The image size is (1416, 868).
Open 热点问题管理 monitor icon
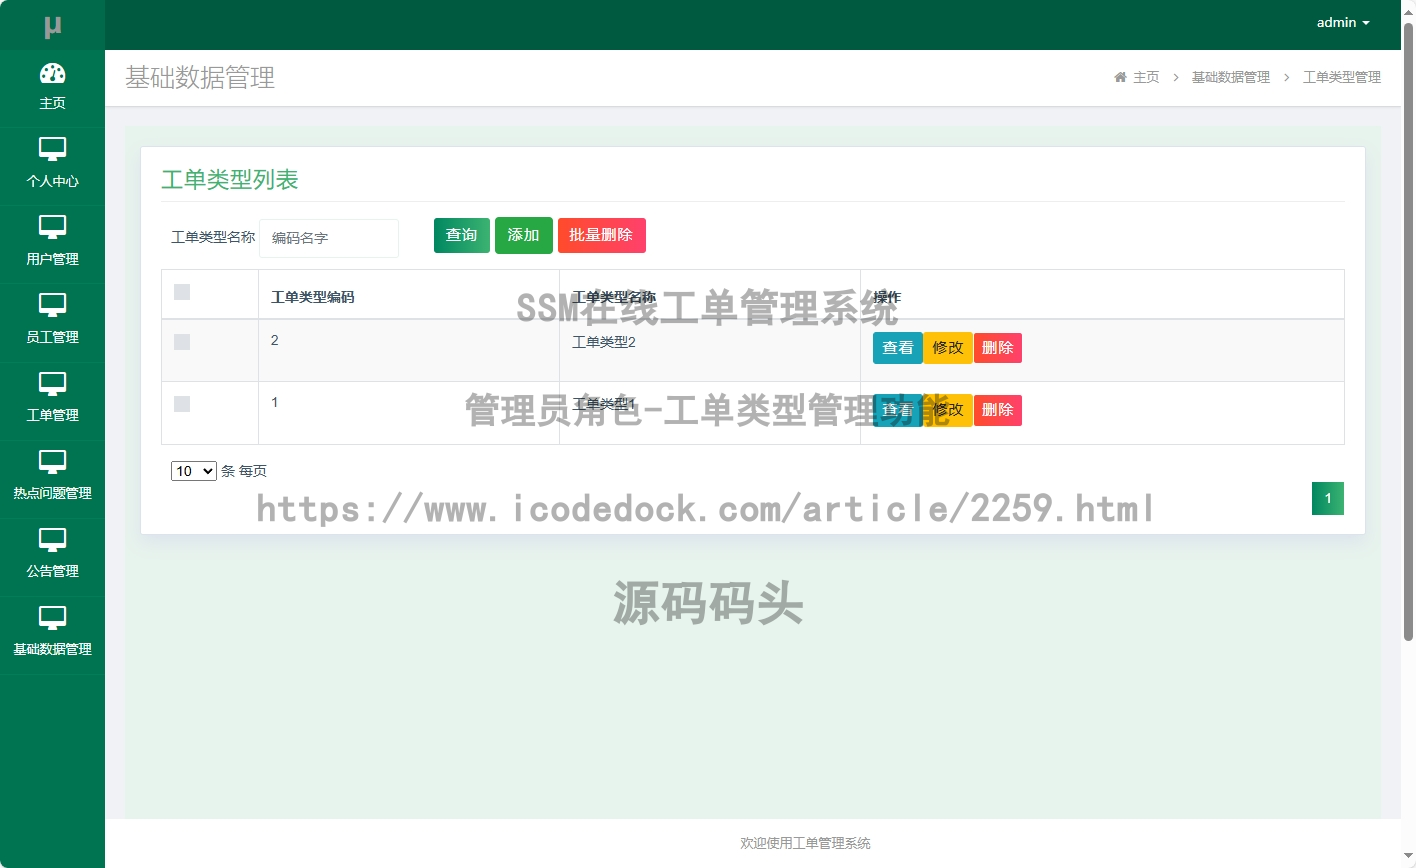(52, 461)
